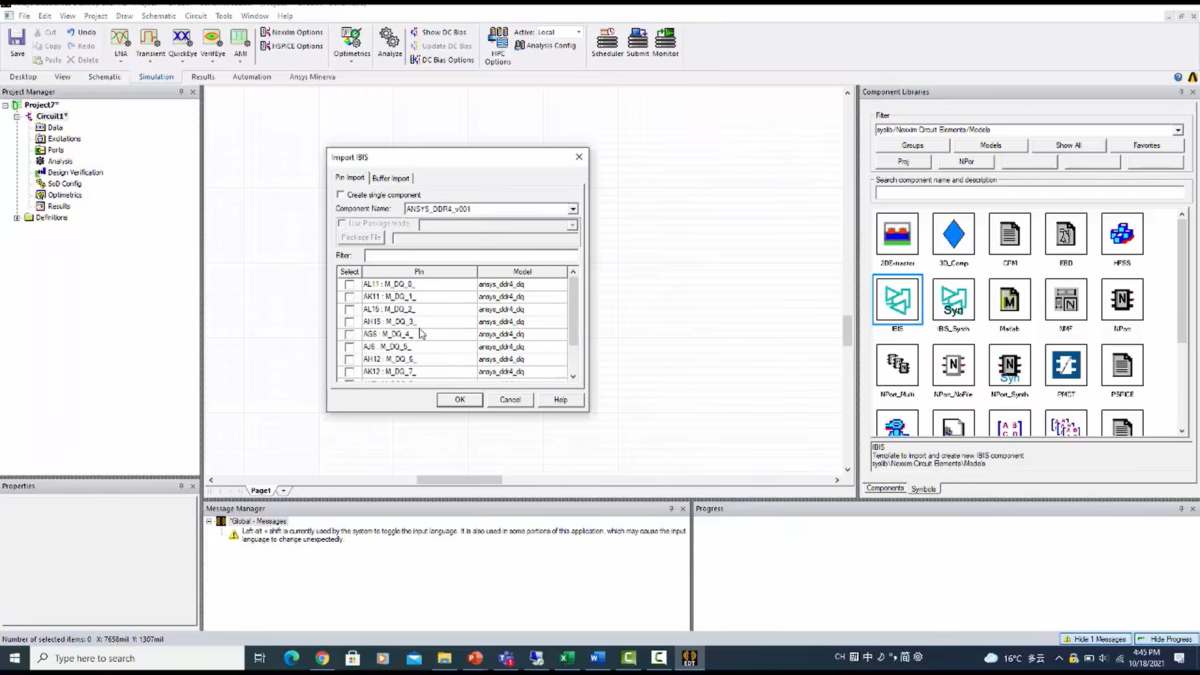Check the AH12 : M_DQ_6_ pin row
This screenshot has width=1200, height=675.
coord(349,359)
